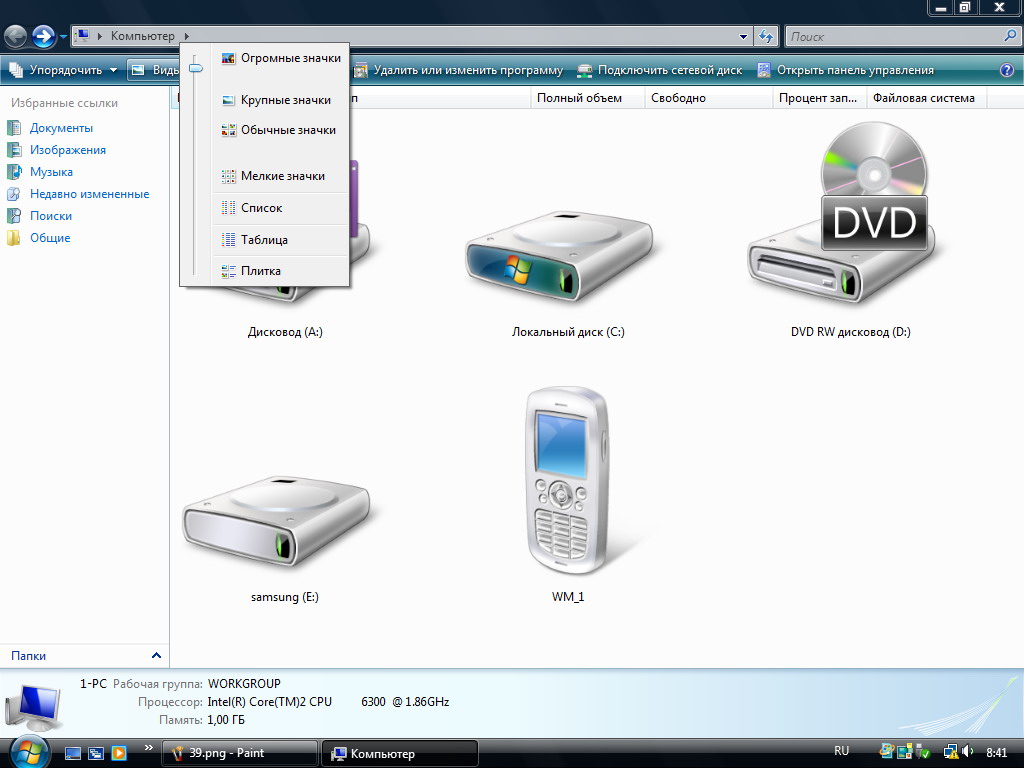The width and height of the screenshot is (1024, 768).
Task: Click Удалить или изменить программу
Action: click(458, 70)
